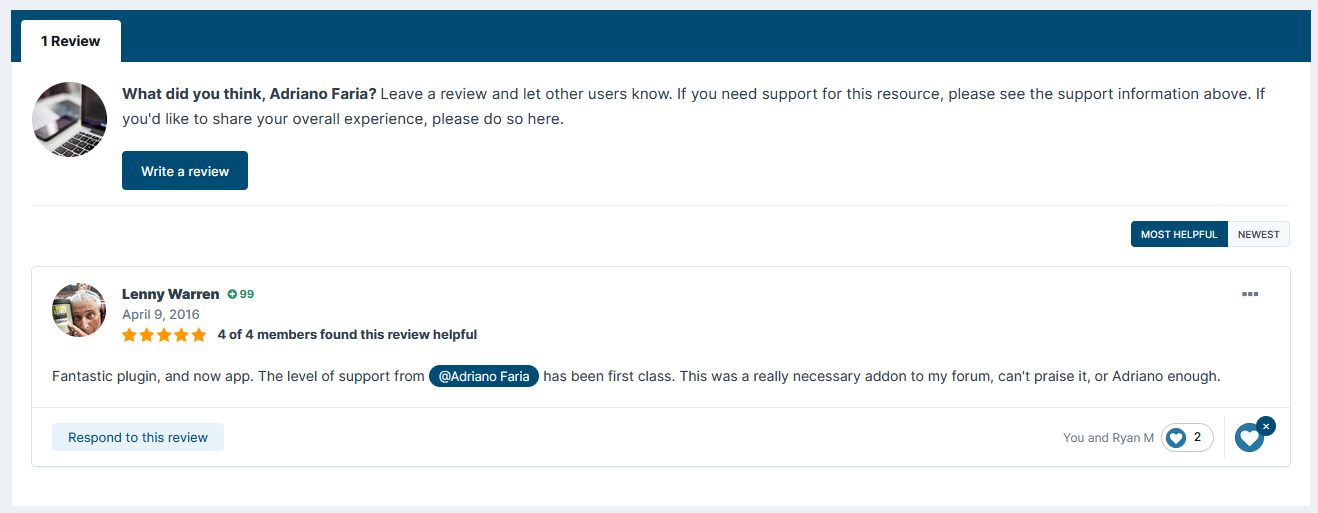Click Respond to this review

[138, 437]
